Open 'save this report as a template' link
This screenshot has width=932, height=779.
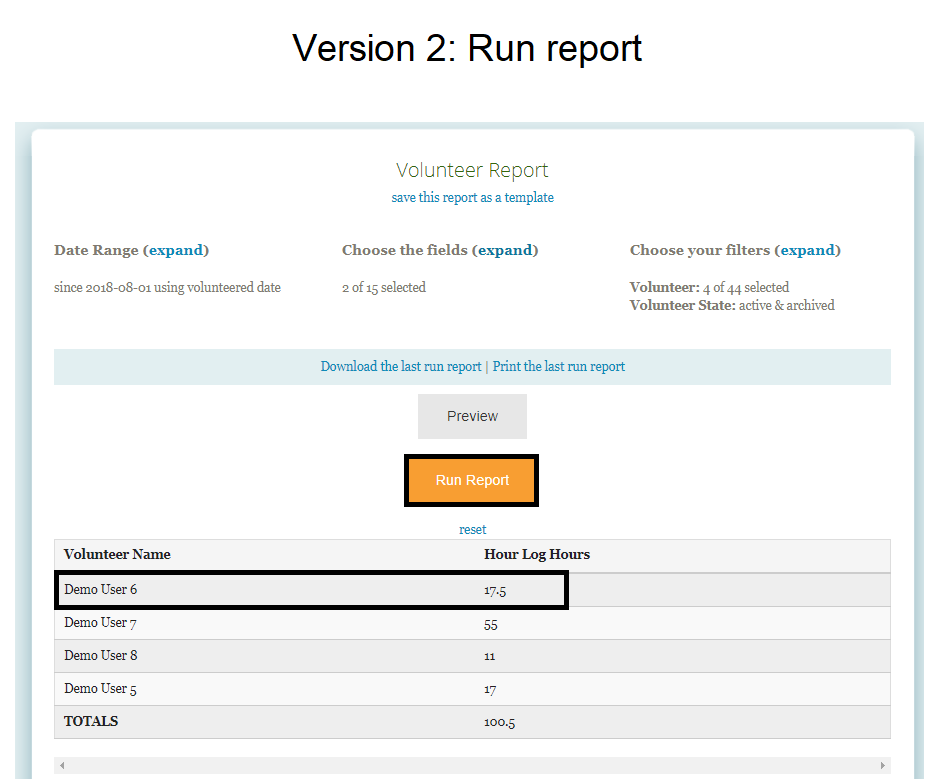click(x=472, y=198)
